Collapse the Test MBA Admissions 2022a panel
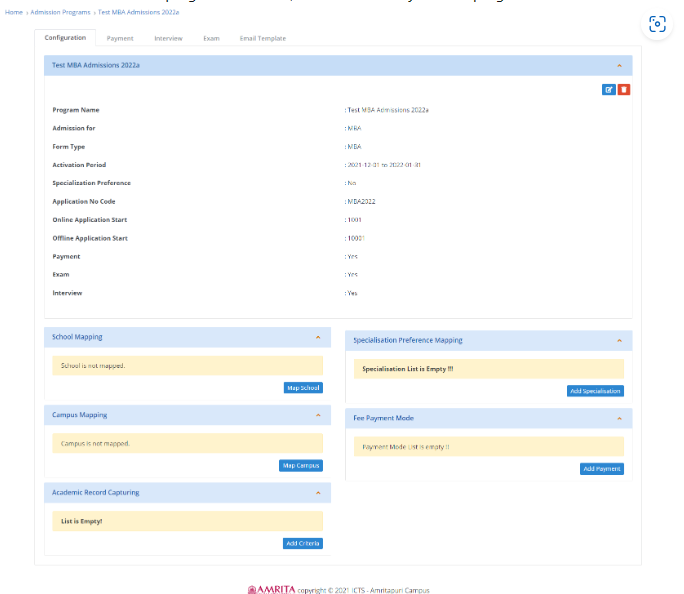 [619, 65]
